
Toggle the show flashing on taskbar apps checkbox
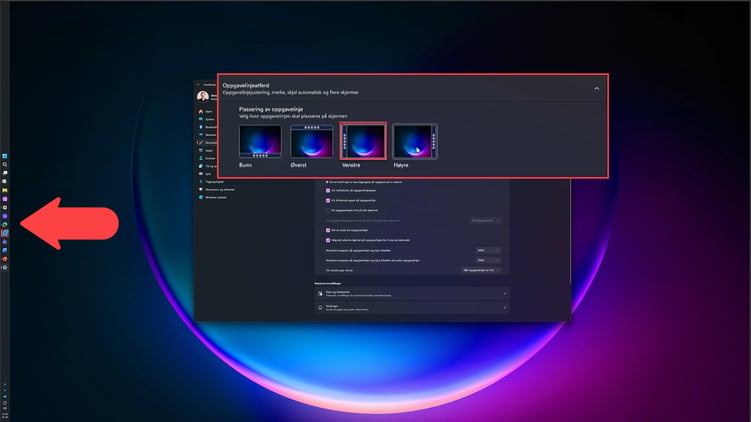click(328, 200)
